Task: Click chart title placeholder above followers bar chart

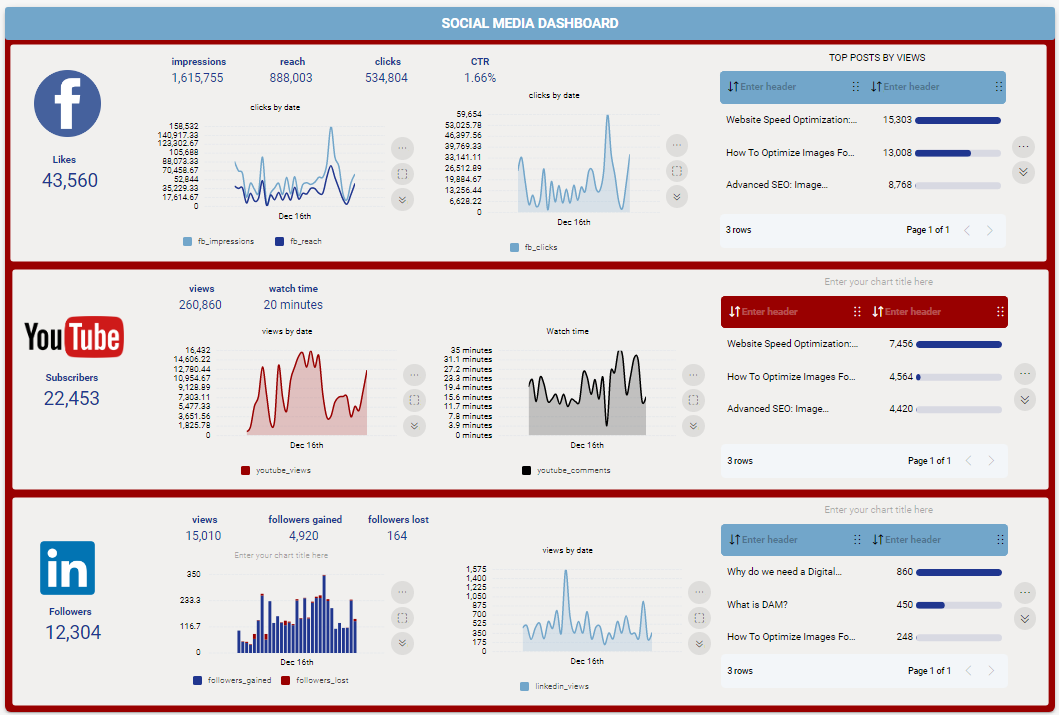Action: (281, 555)
